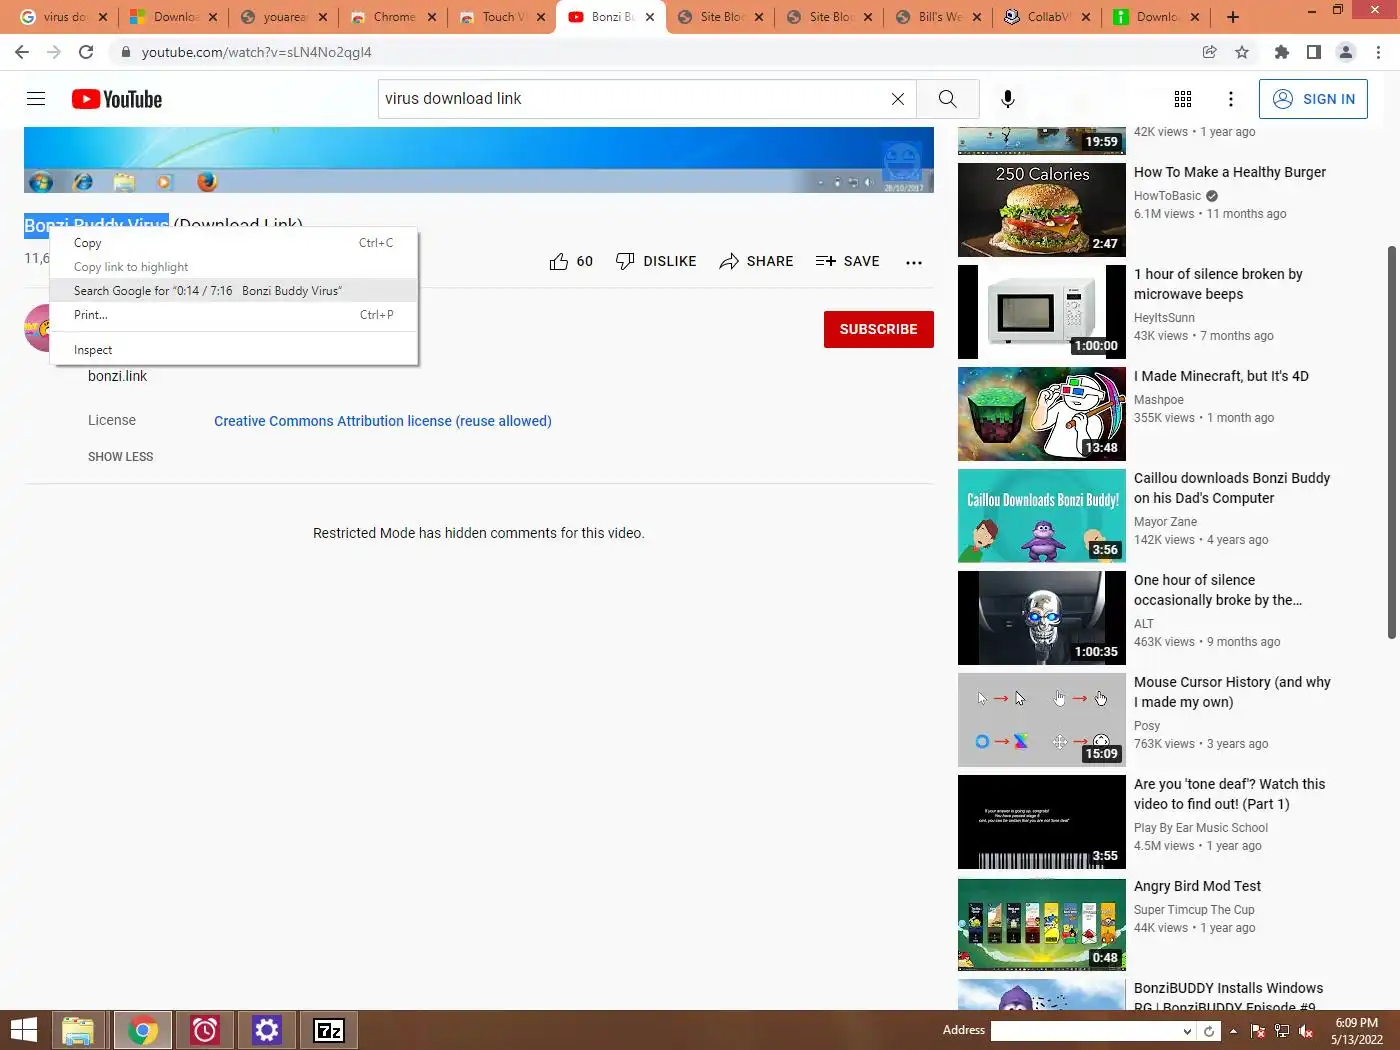
Task: Share the video
Action: 756,261
